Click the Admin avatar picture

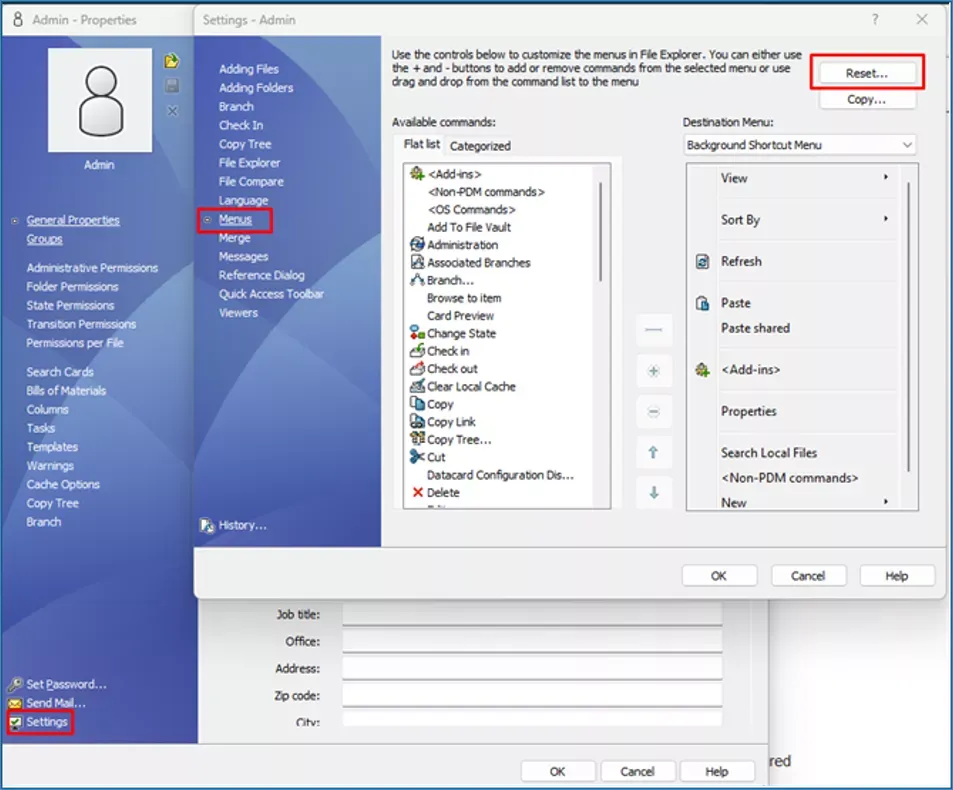[100, 100]
